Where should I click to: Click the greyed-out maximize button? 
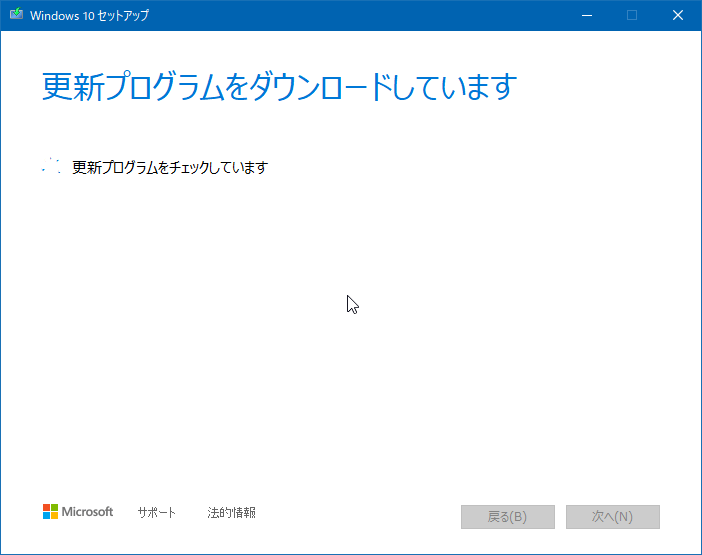(x=632, y=15)
